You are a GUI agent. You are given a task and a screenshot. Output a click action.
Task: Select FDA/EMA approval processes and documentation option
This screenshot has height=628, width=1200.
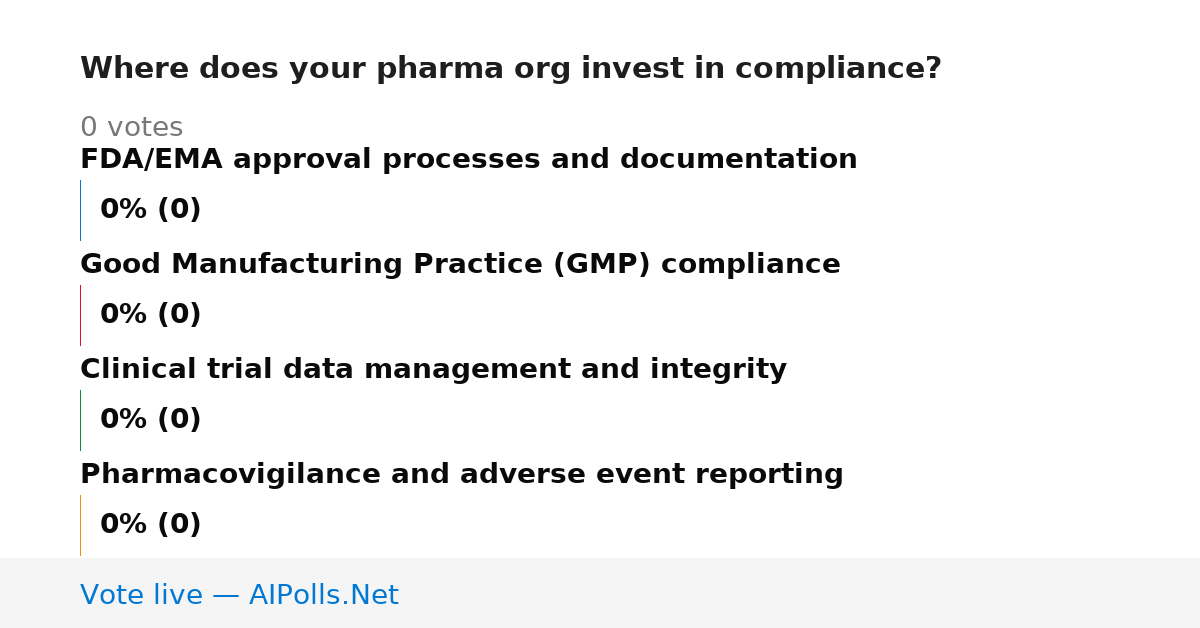point(469,160)
